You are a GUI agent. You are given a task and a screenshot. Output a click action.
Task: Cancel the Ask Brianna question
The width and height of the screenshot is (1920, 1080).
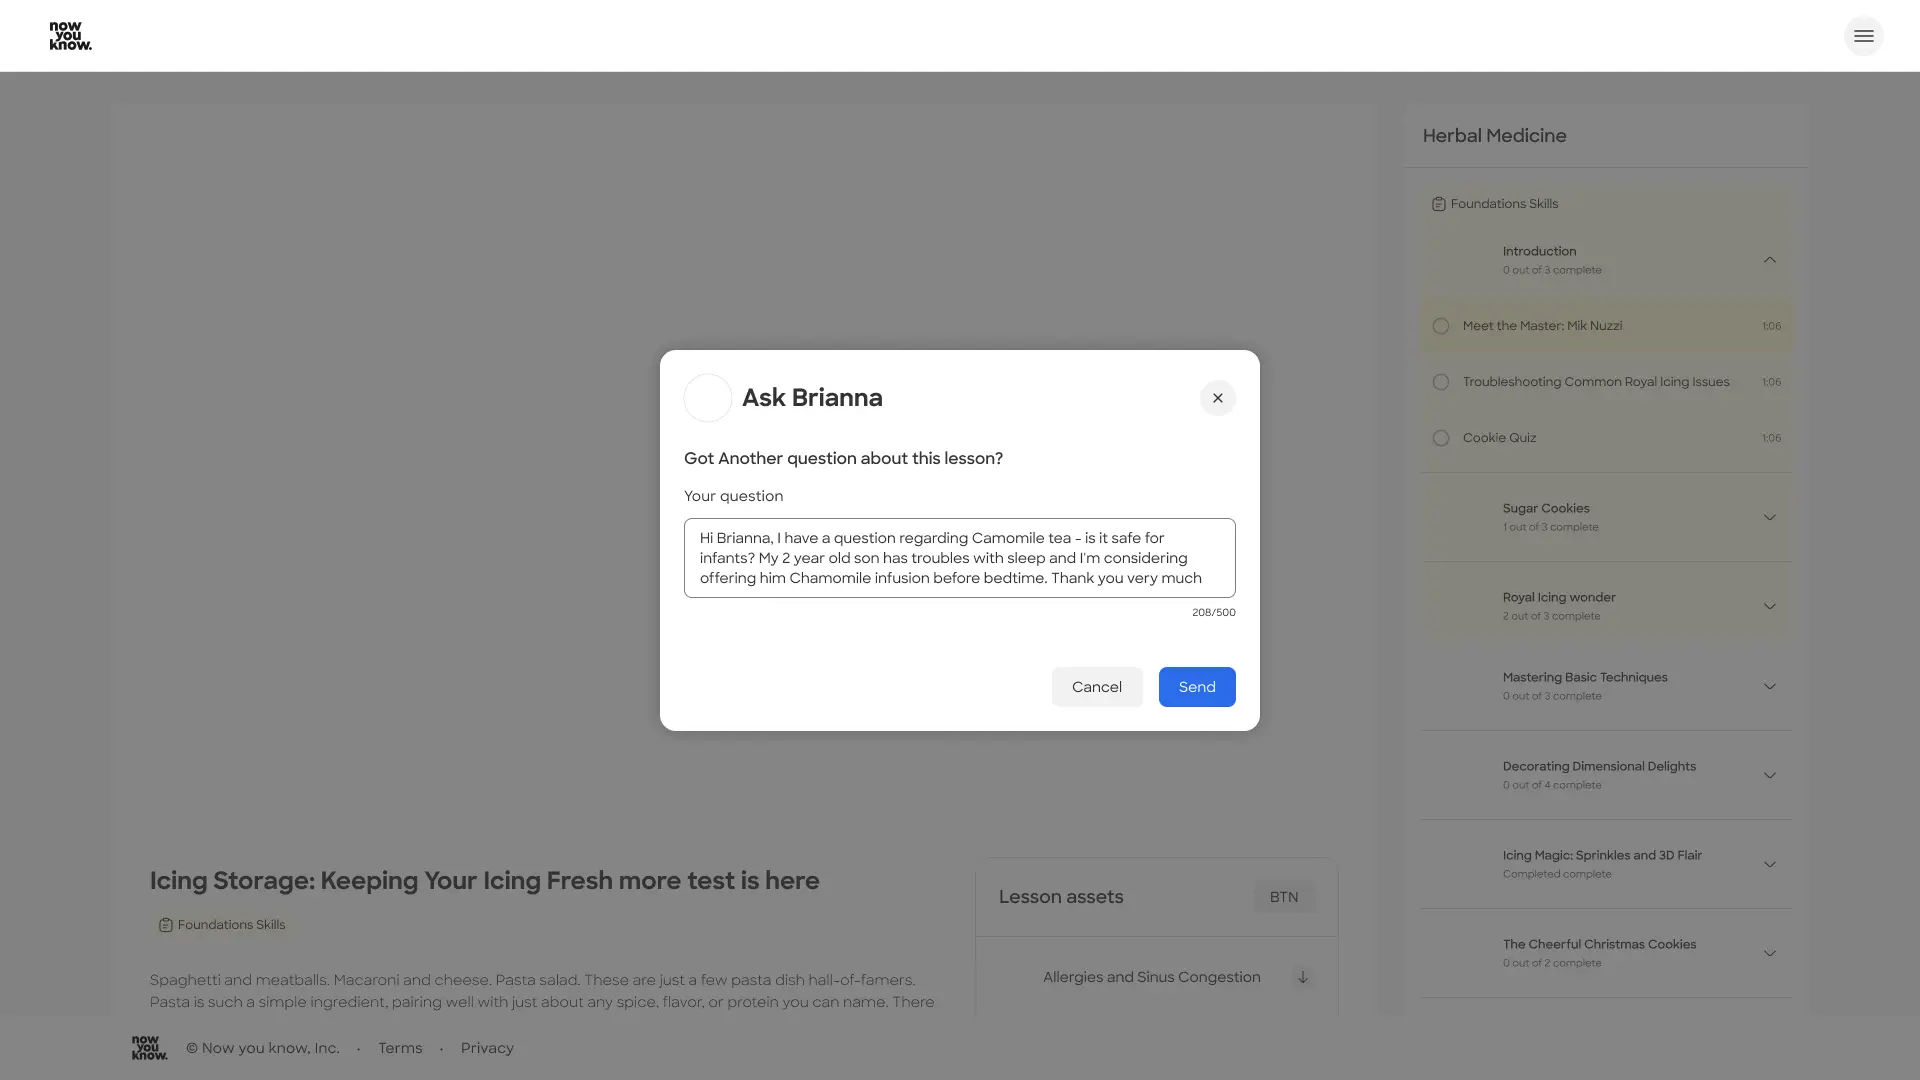1096,687
